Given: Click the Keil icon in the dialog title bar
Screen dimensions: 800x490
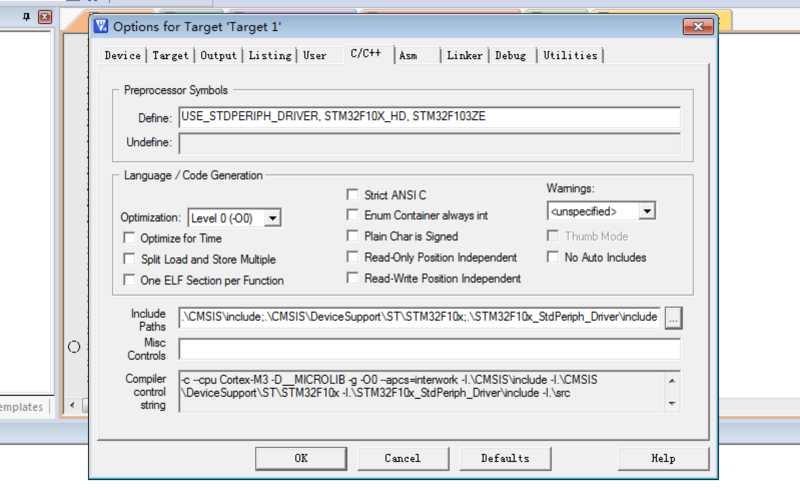Looking at the screenshot, I should [101, 26].
